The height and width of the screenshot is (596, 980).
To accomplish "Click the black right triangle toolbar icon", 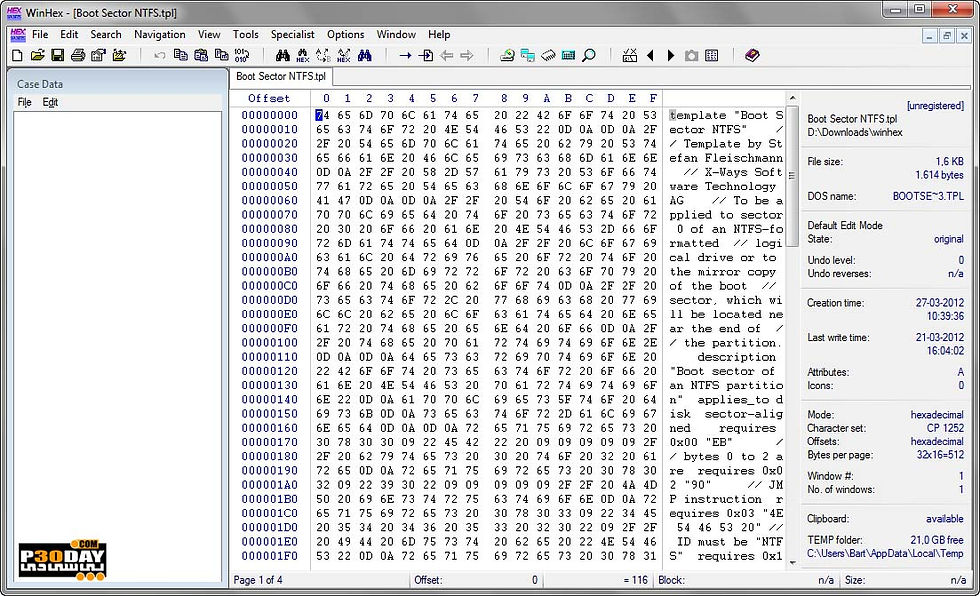I will 671,56.
